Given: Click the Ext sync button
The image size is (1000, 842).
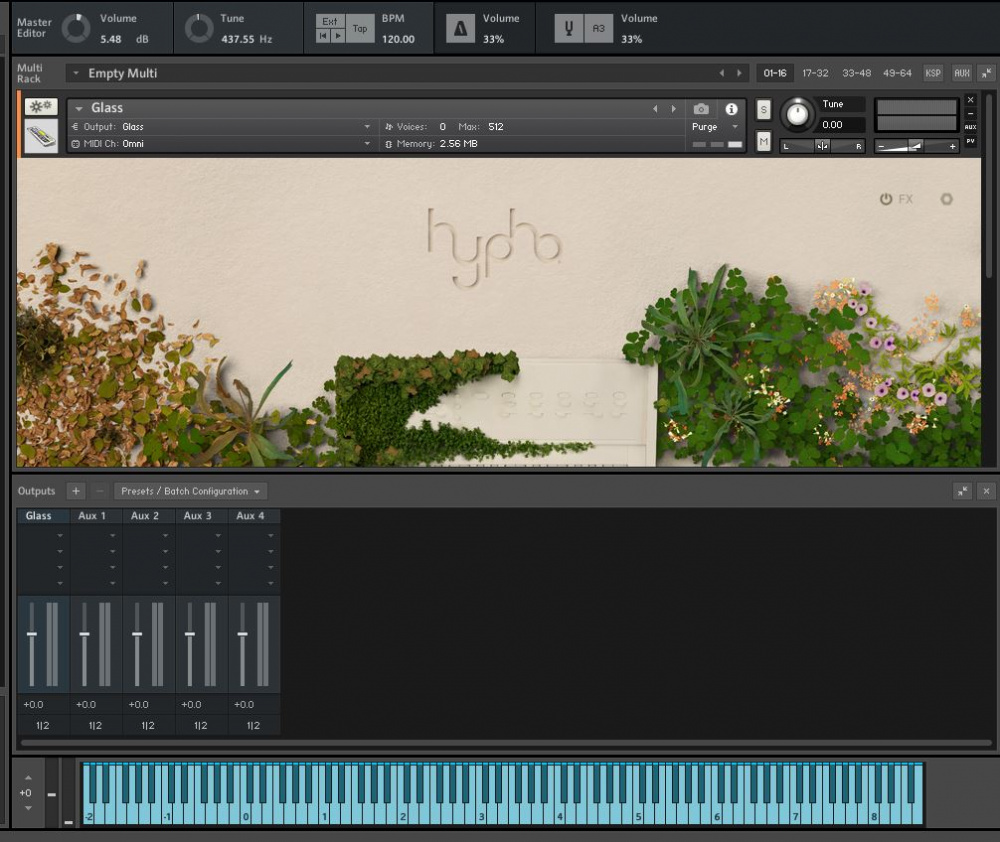Looking at the screenshot, I should click(x=329, y=21).
